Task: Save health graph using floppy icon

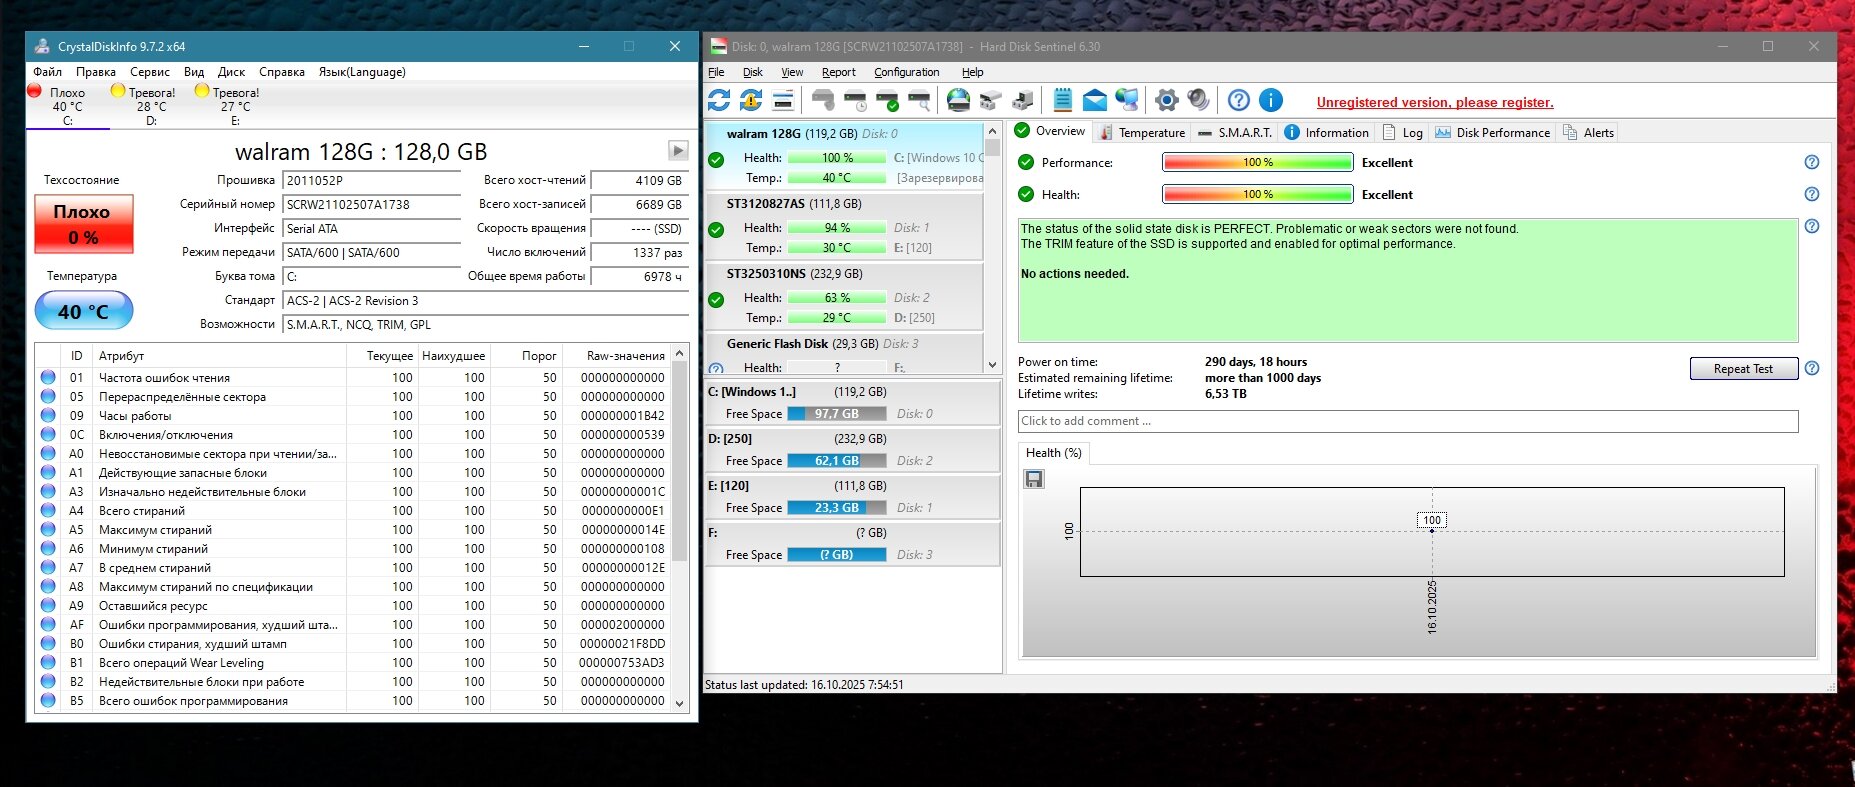Action: (x=1034, y=479)
